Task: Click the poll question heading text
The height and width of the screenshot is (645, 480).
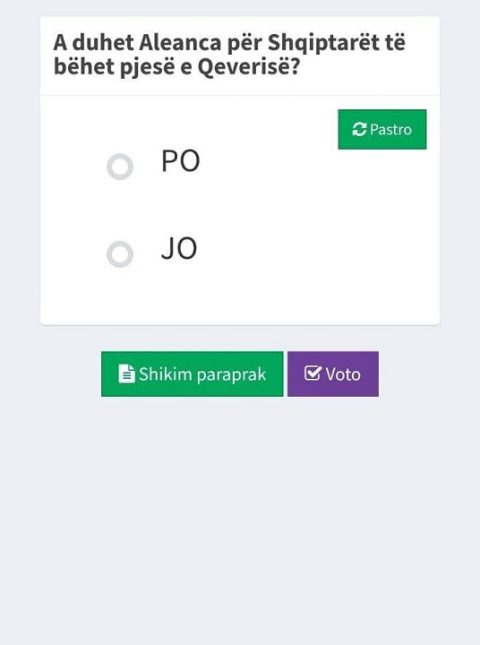Action: point(230,54)
